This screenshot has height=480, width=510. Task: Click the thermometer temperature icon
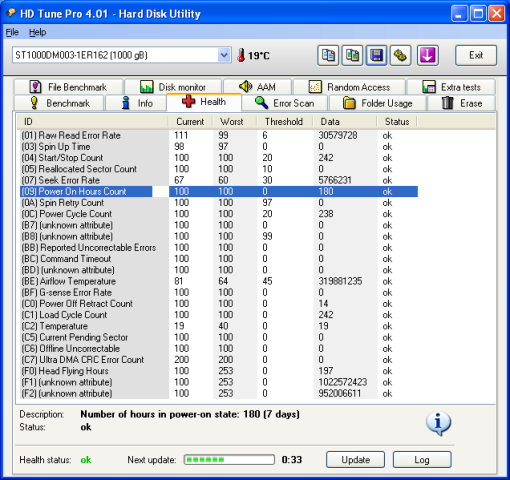(241, 55)
